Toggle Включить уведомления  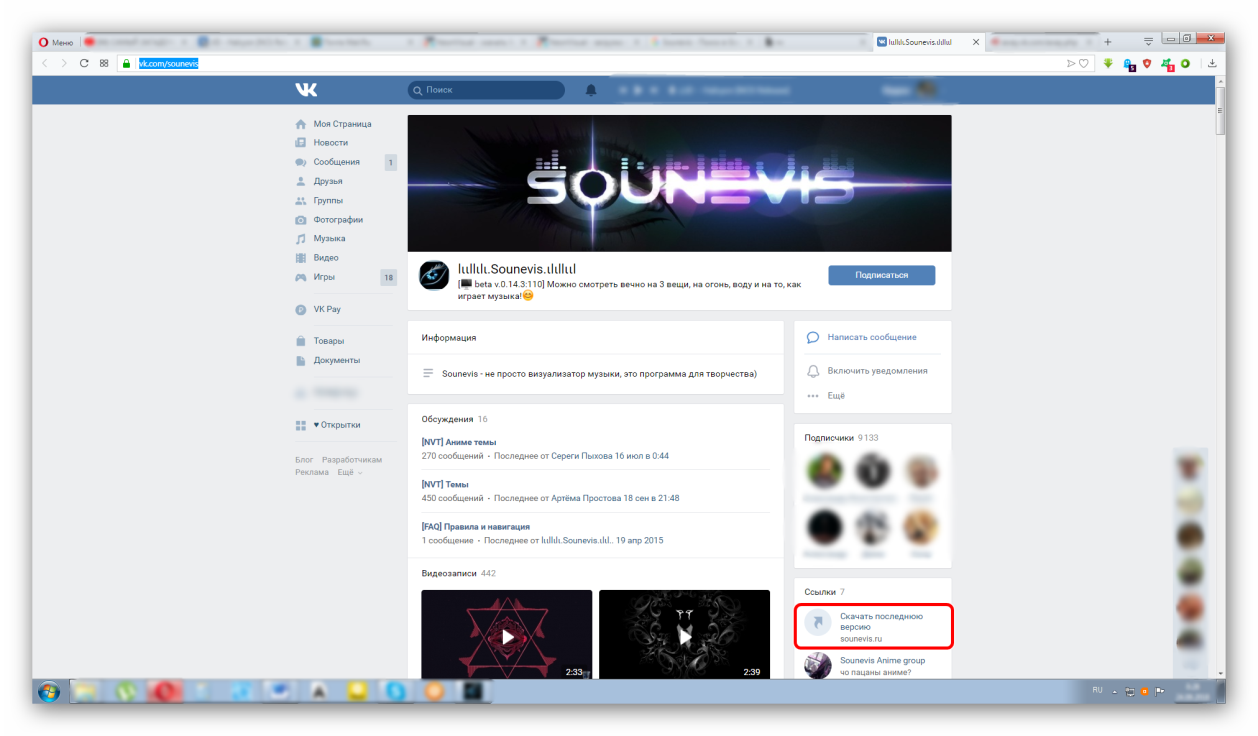(x=877, y=370)
